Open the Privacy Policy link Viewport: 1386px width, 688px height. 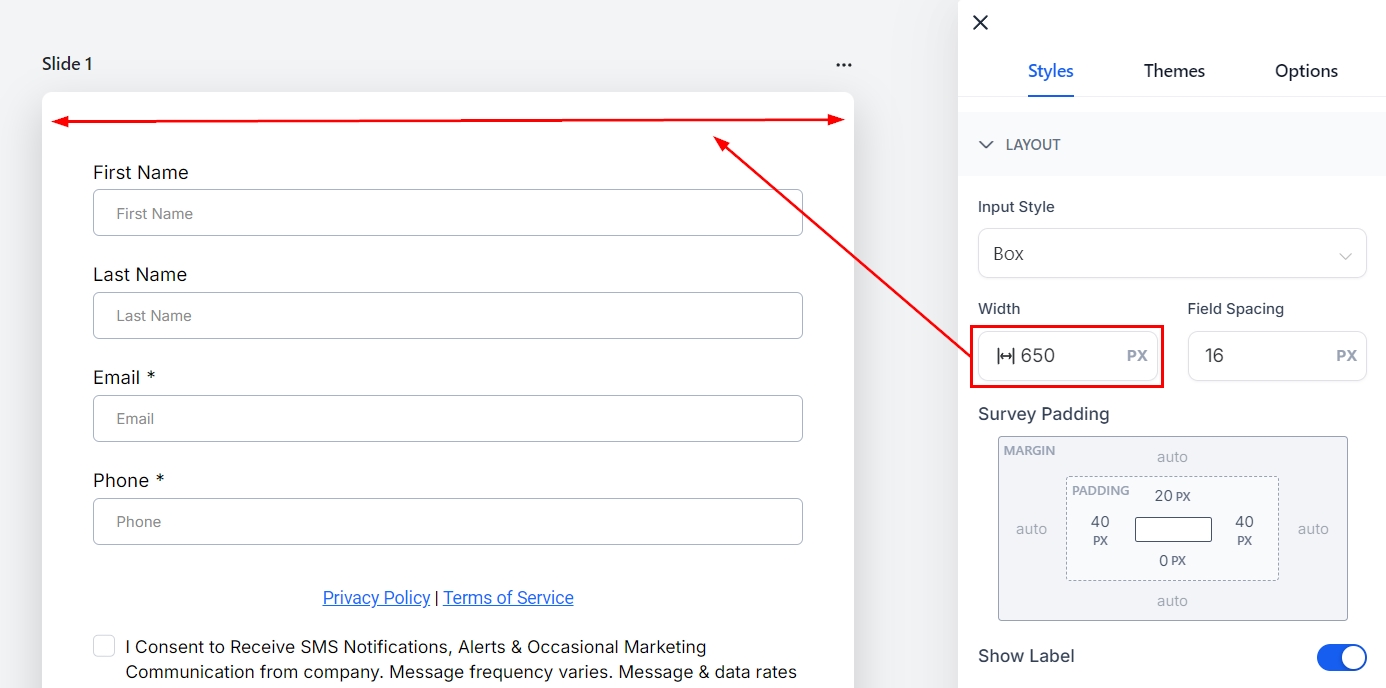(x=376, y=598)
